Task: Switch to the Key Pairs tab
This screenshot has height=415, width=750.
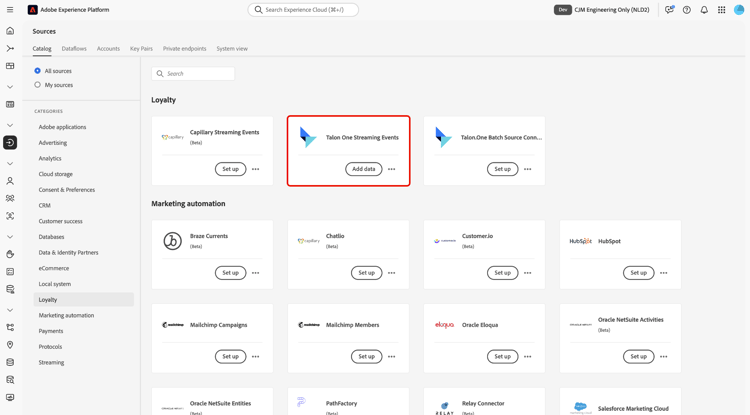Action: point(141,48)
